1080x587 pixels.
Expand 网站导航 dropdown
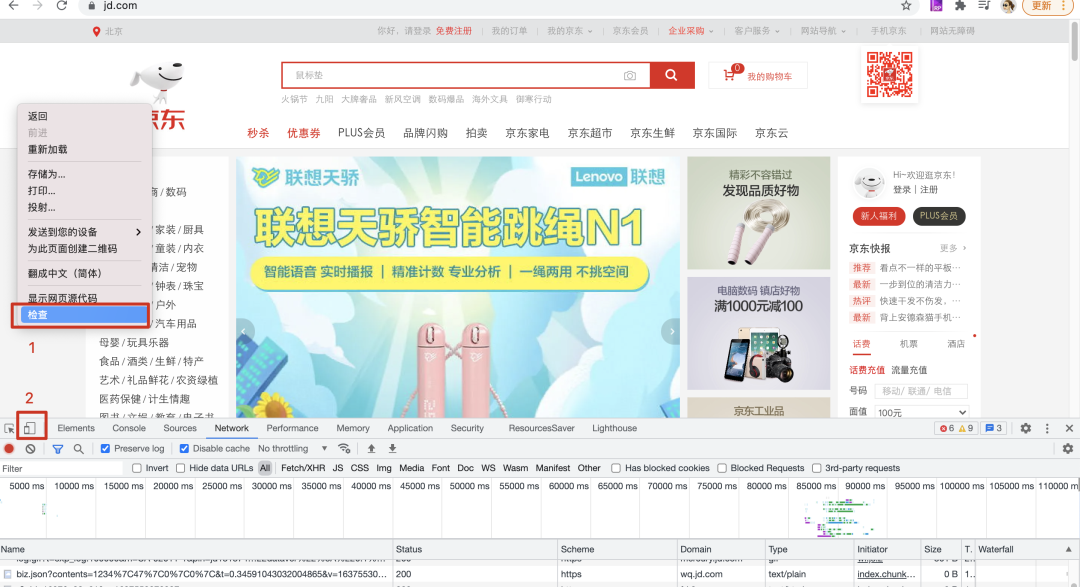point(823,31)
